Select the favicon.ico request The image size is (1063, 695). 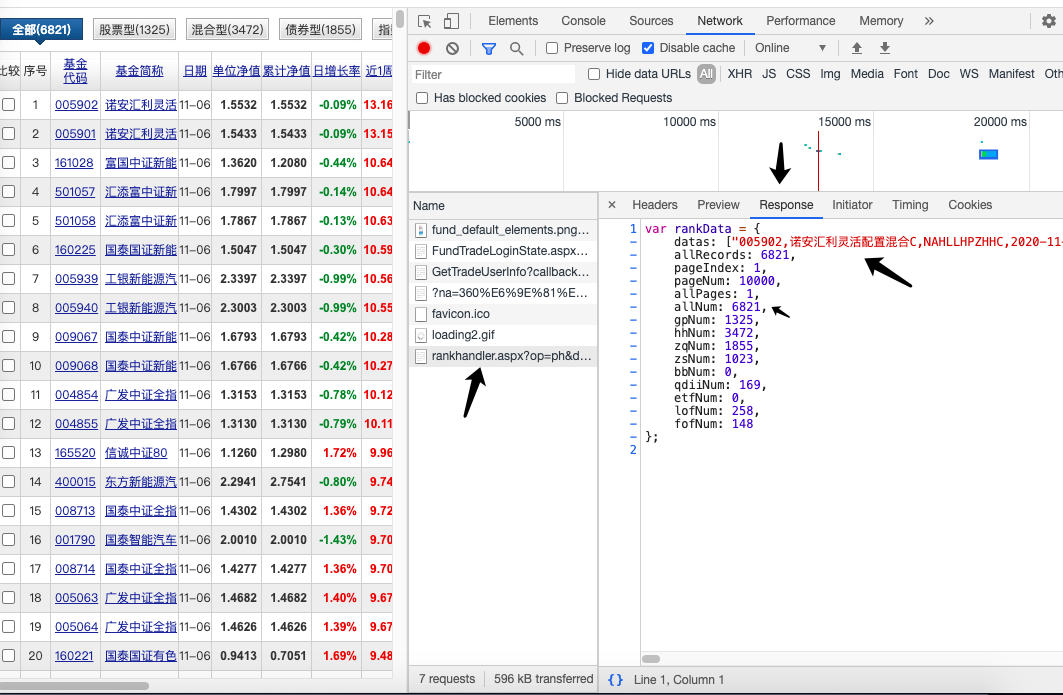503,314
